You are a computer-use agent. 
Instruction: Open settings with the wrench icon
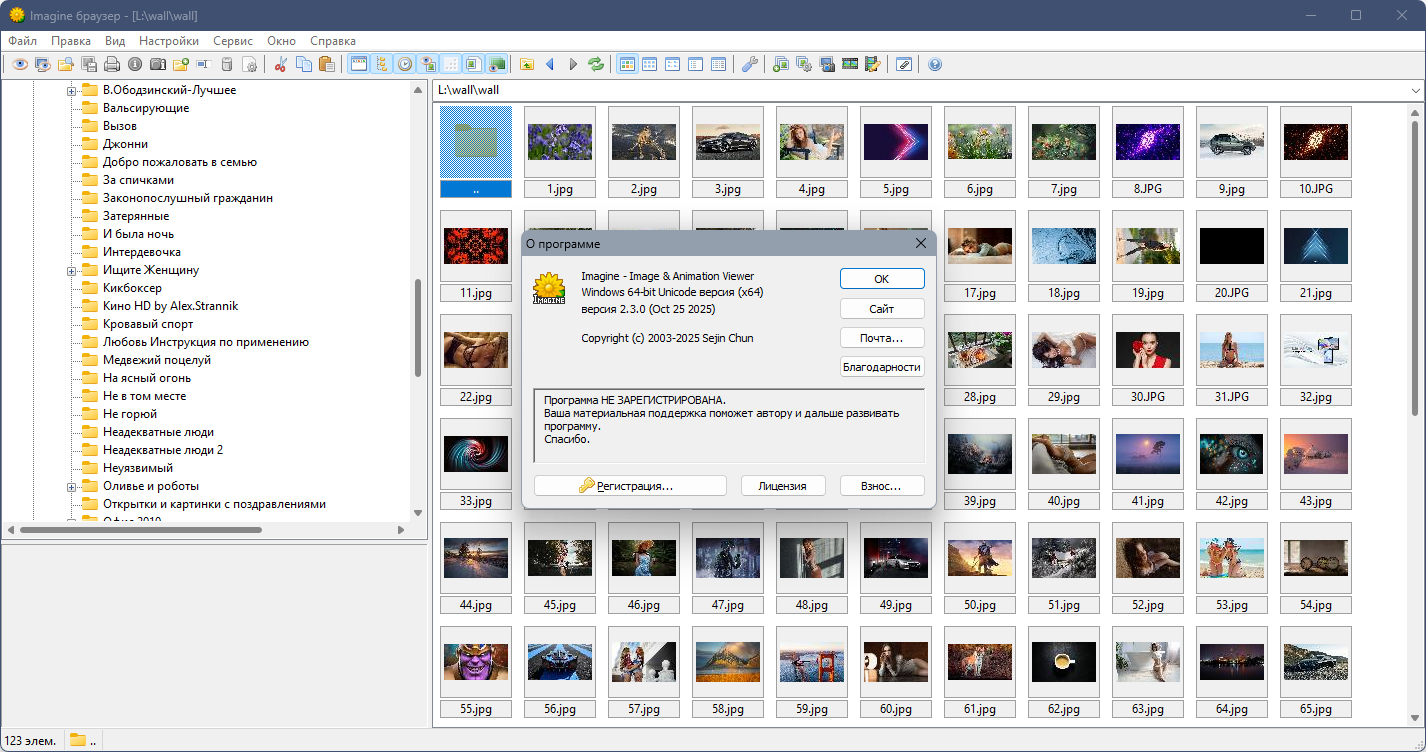[749, 64]
